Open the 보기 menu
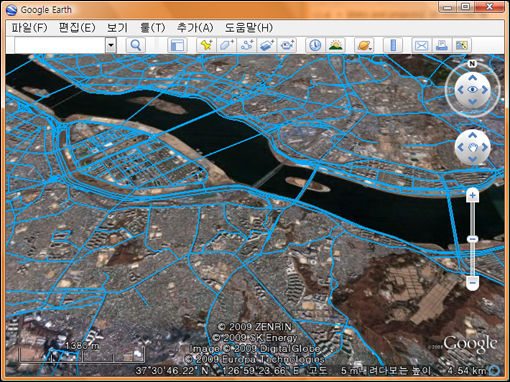Screen dimensions: 510x382 tap(117, 28)
